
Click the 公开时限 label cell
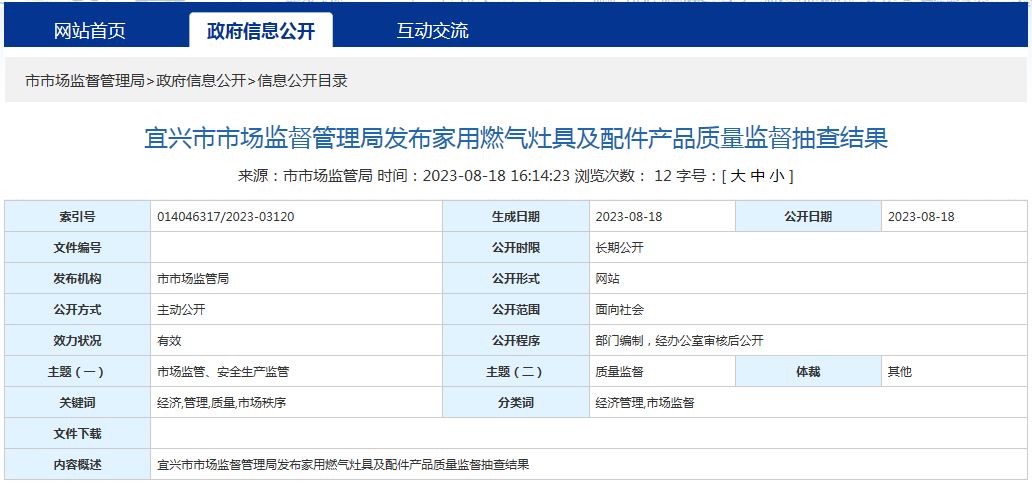pos(516,247)
